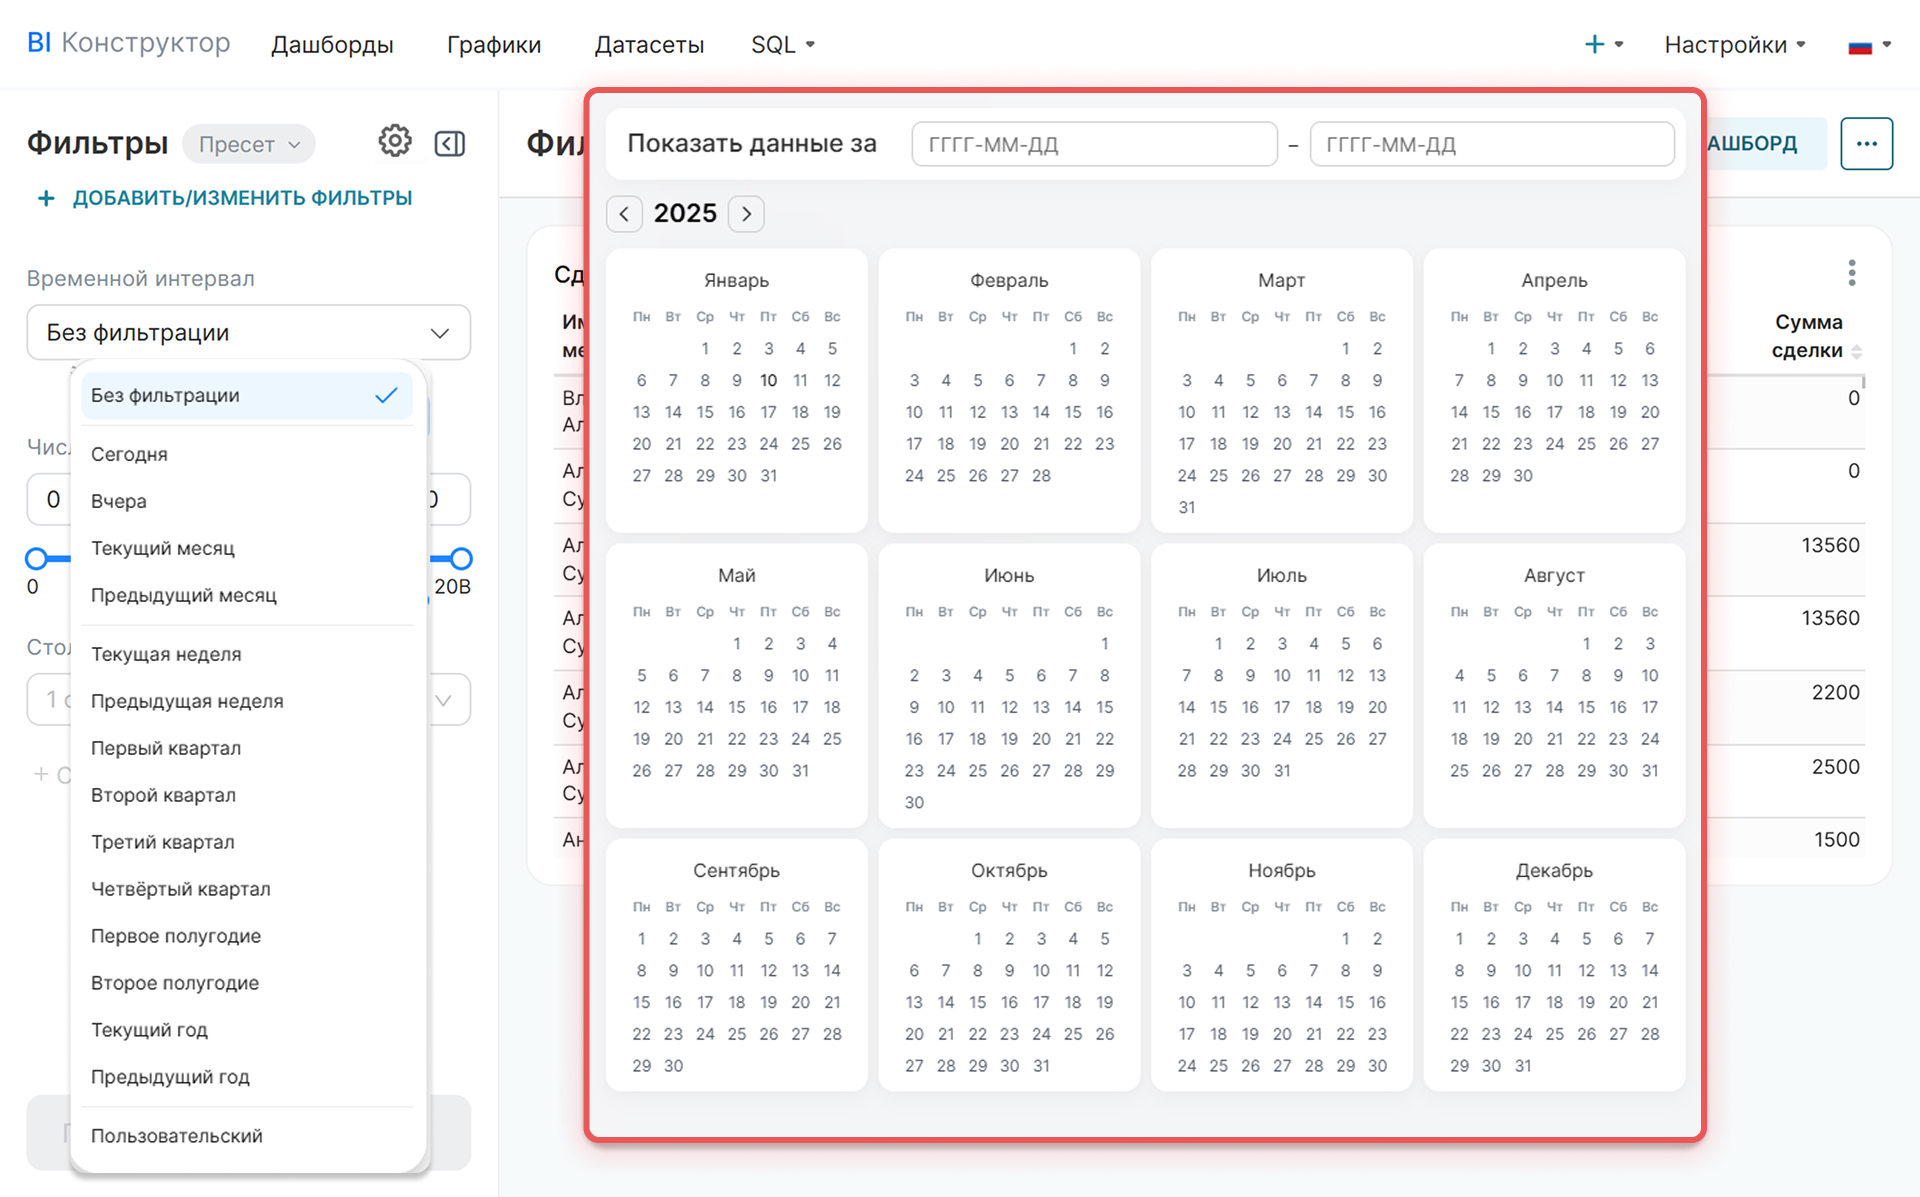Go to previous year in calendar

624,214
